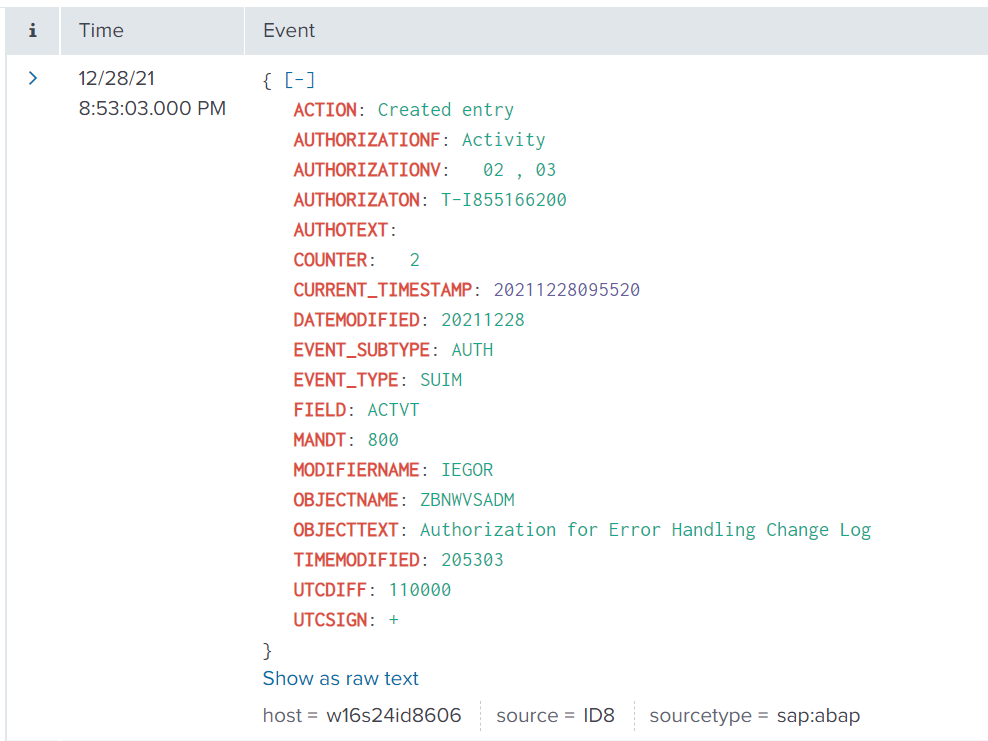Image resolution: width=988 pixels, height=741 pixels.
Task: Expand the event row chevron arrow
Action: coord(32,79)
